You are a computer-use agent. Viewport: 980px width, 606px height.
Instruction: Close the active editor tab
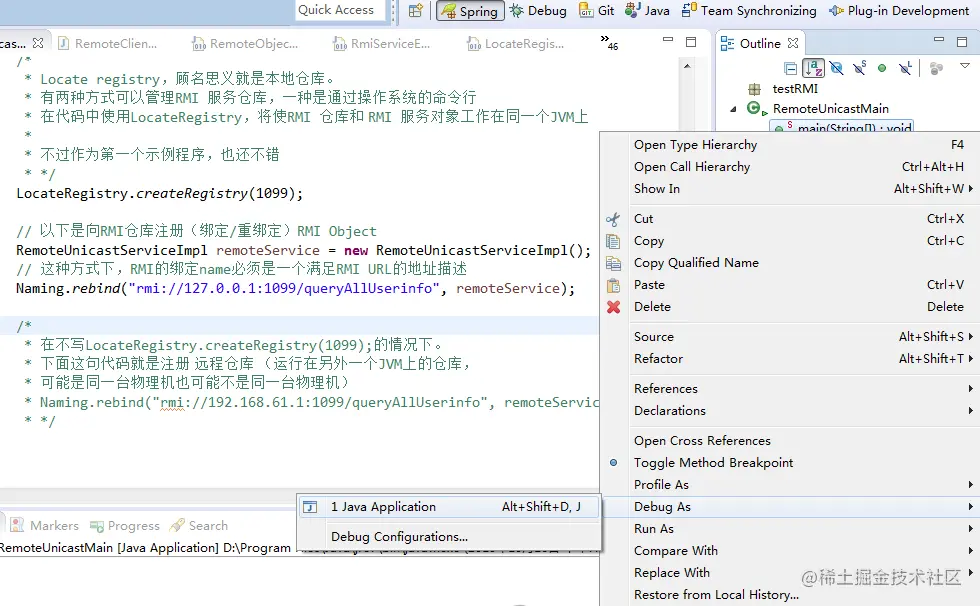point(38,43)
